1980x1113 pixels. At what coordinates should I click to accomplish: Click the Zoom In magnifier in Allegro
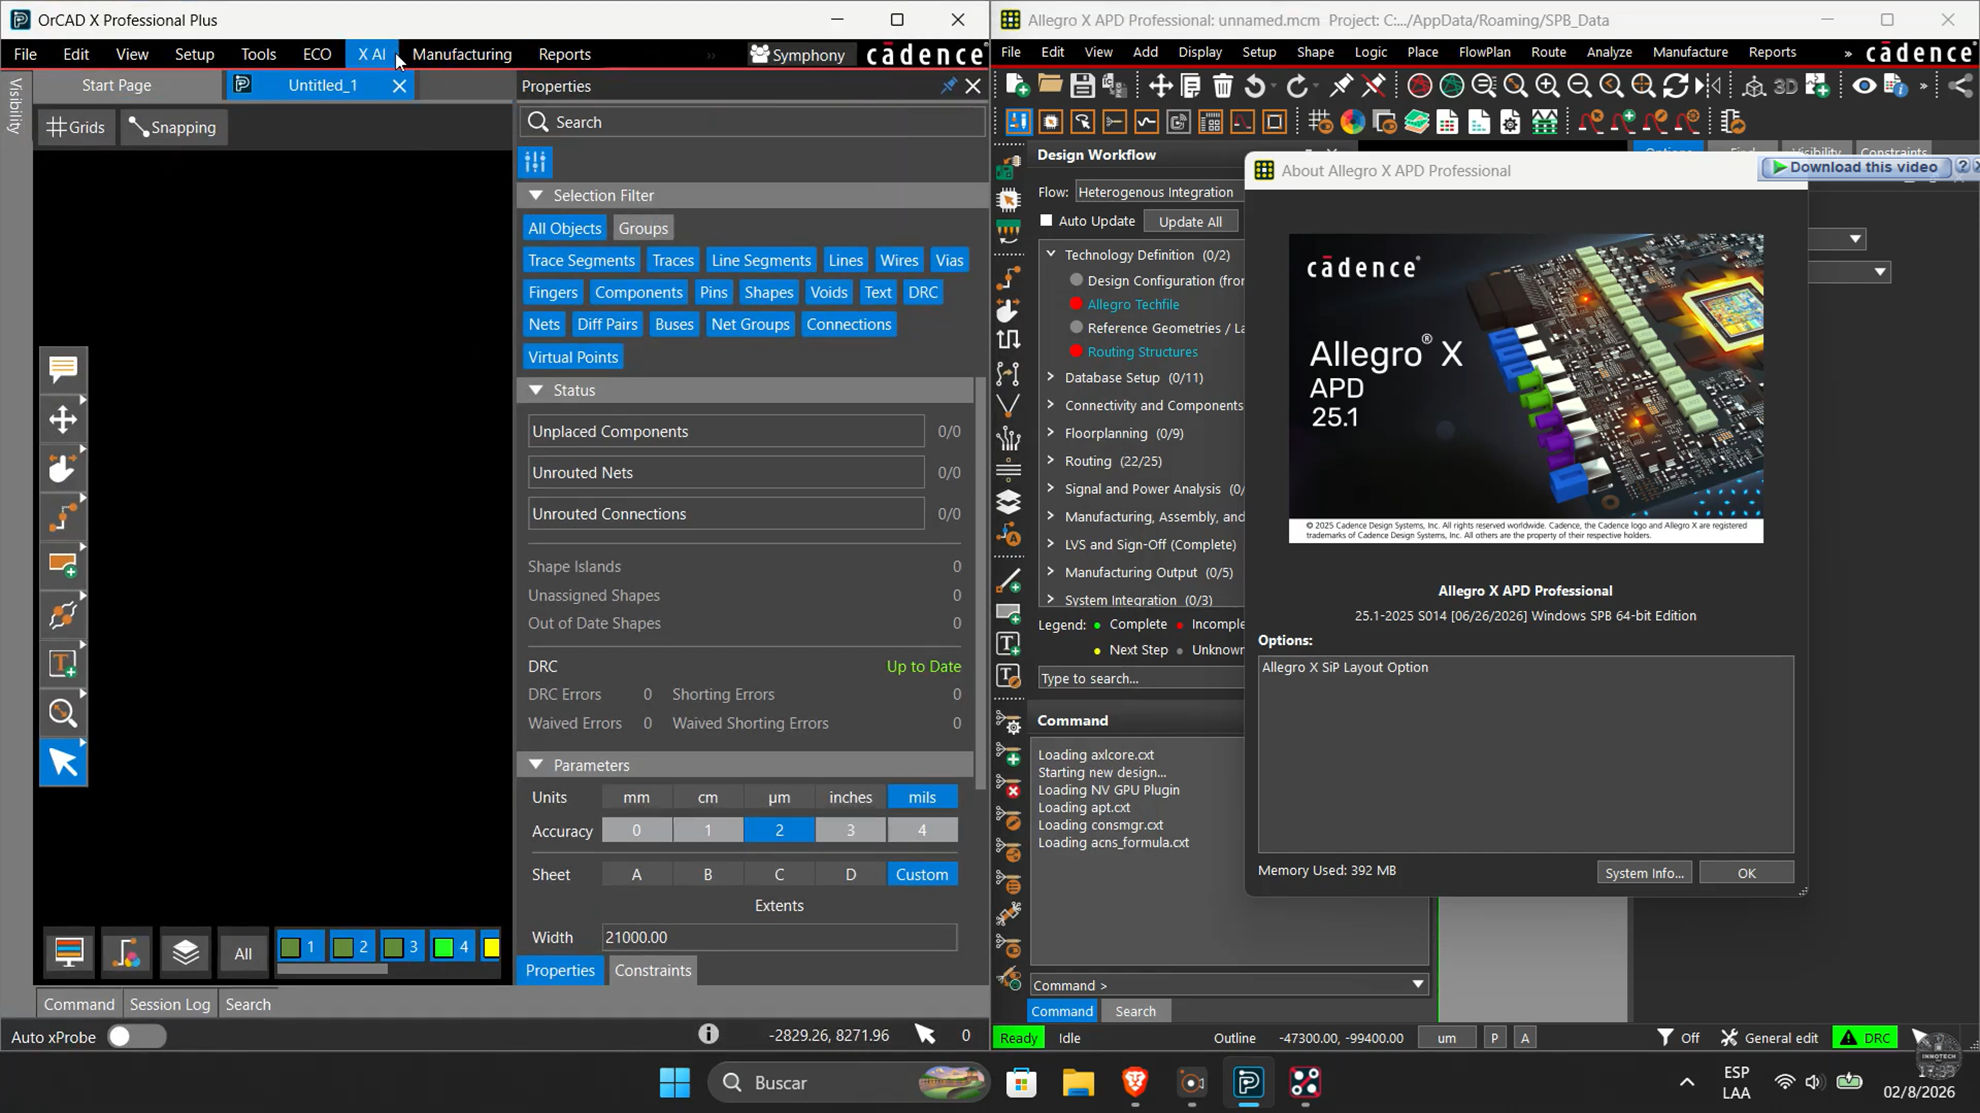[x=1547, y=86]
